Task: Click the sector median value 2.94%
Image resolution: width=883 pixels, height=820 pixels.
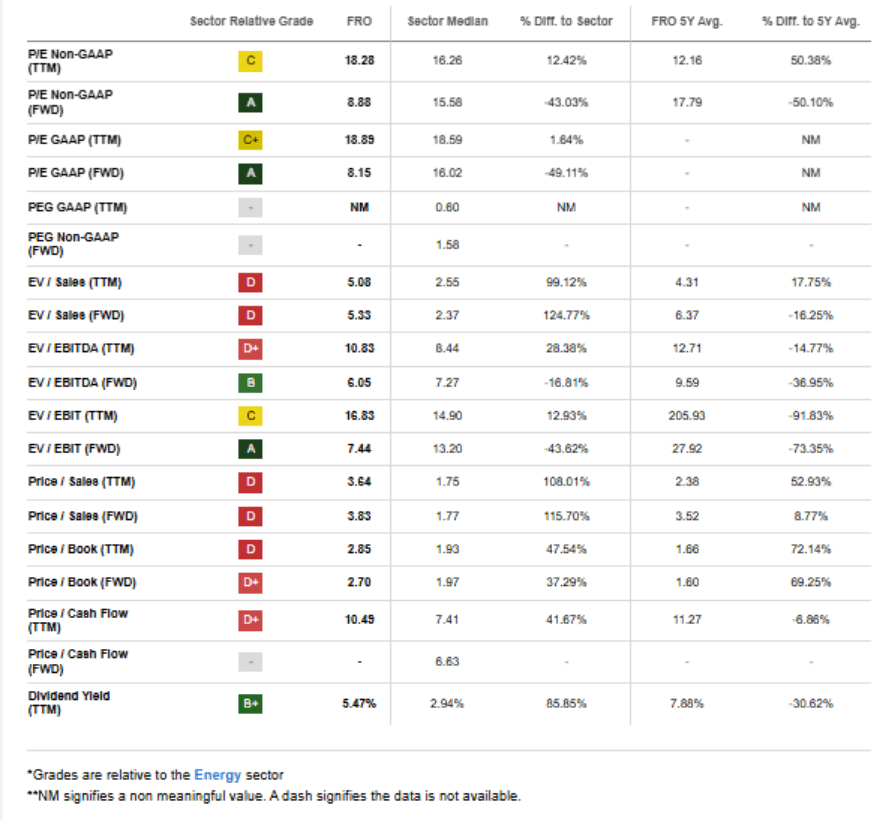Action: pos(447,703)
